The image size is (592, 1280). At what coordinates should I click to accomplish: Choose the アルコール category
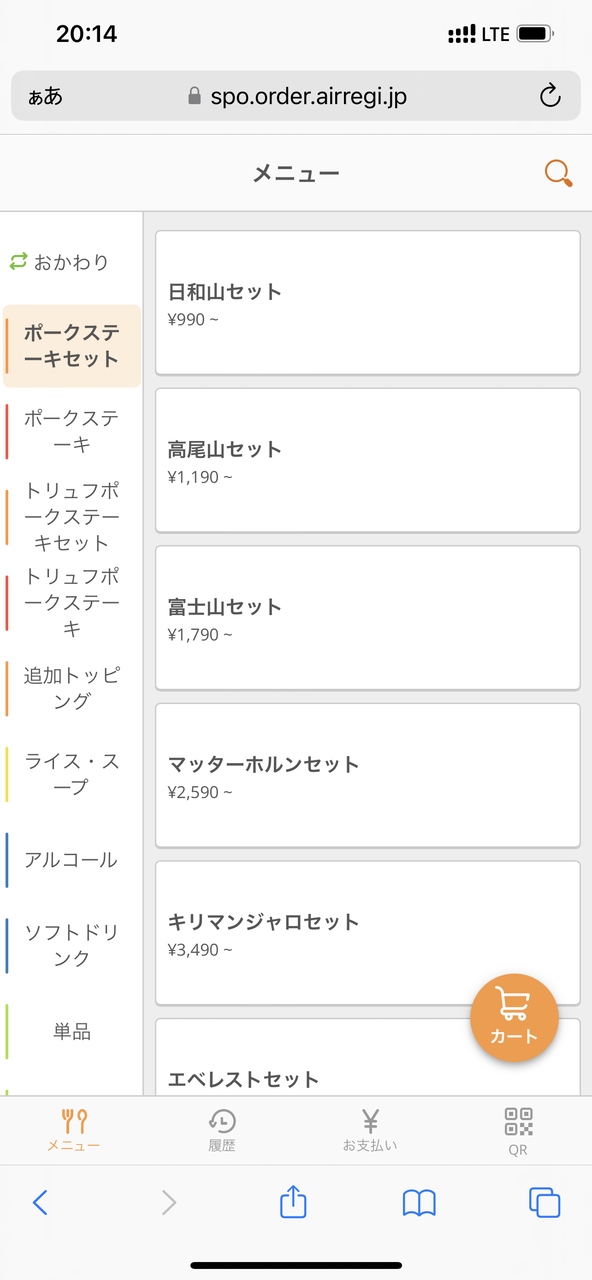pyautogui.click(x=72, y=860)
